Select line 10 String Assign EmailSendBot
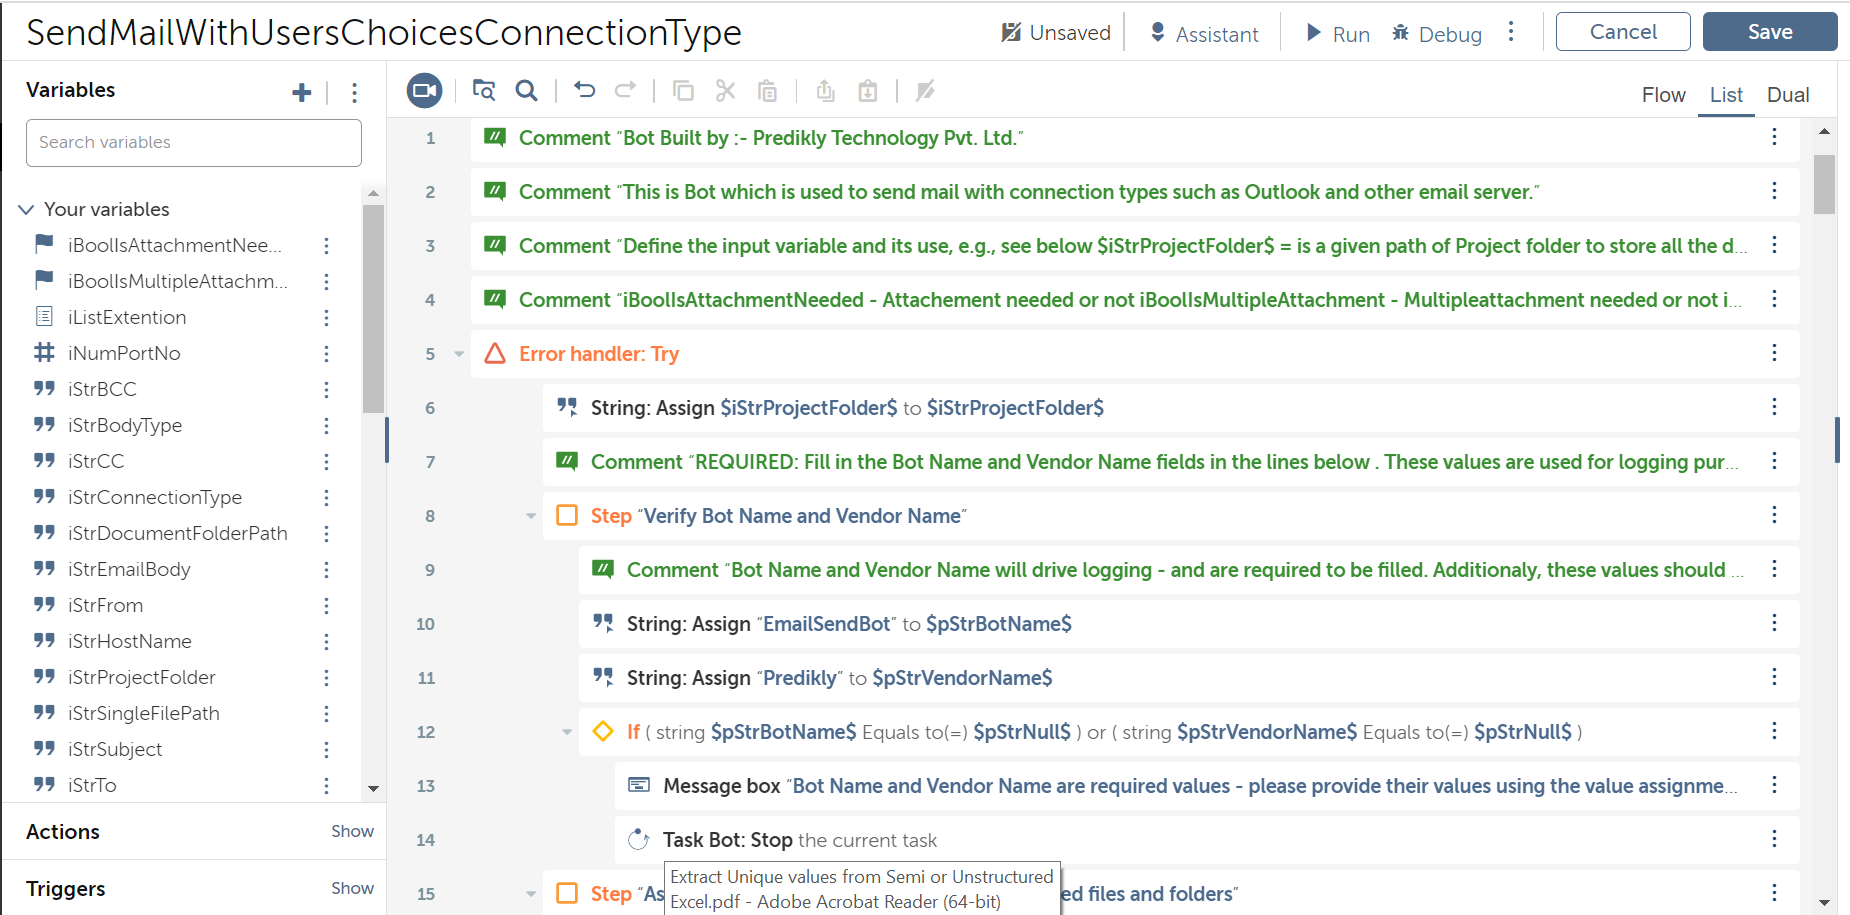Viewport: 1850px width, 915px height. (1189, 623)
